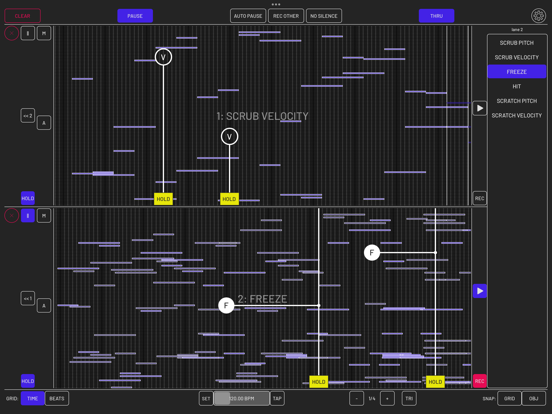Select upper V scrub handle in lane 1
Screen dimensions: 552x414
click(x=163, y=57)
